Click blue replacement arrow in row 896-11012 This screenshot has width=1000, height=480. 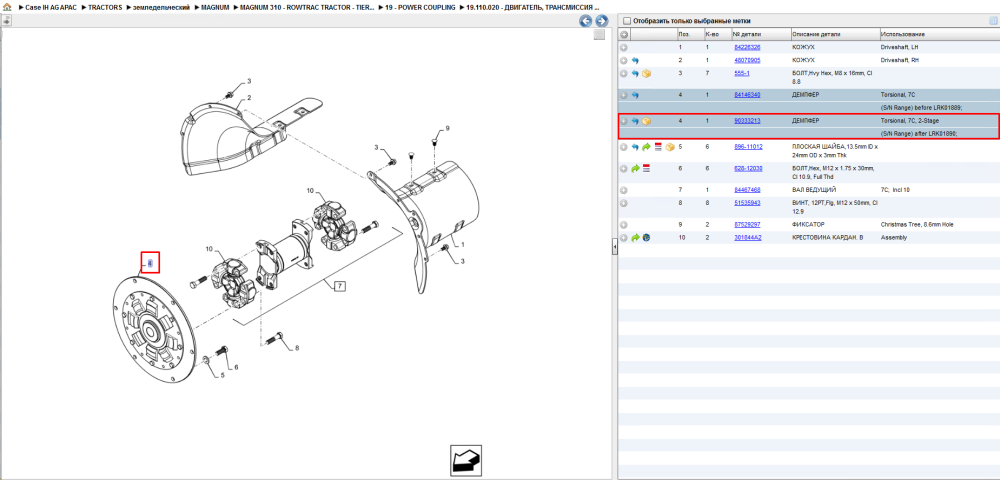(x=635, y=147)
